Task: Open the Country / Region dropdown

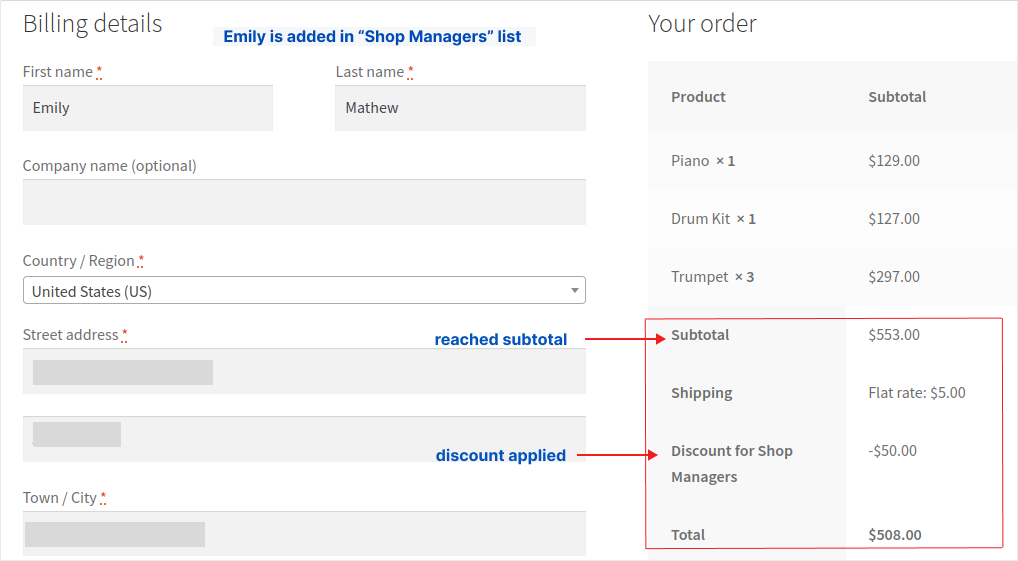Action: tap(303, 291)
